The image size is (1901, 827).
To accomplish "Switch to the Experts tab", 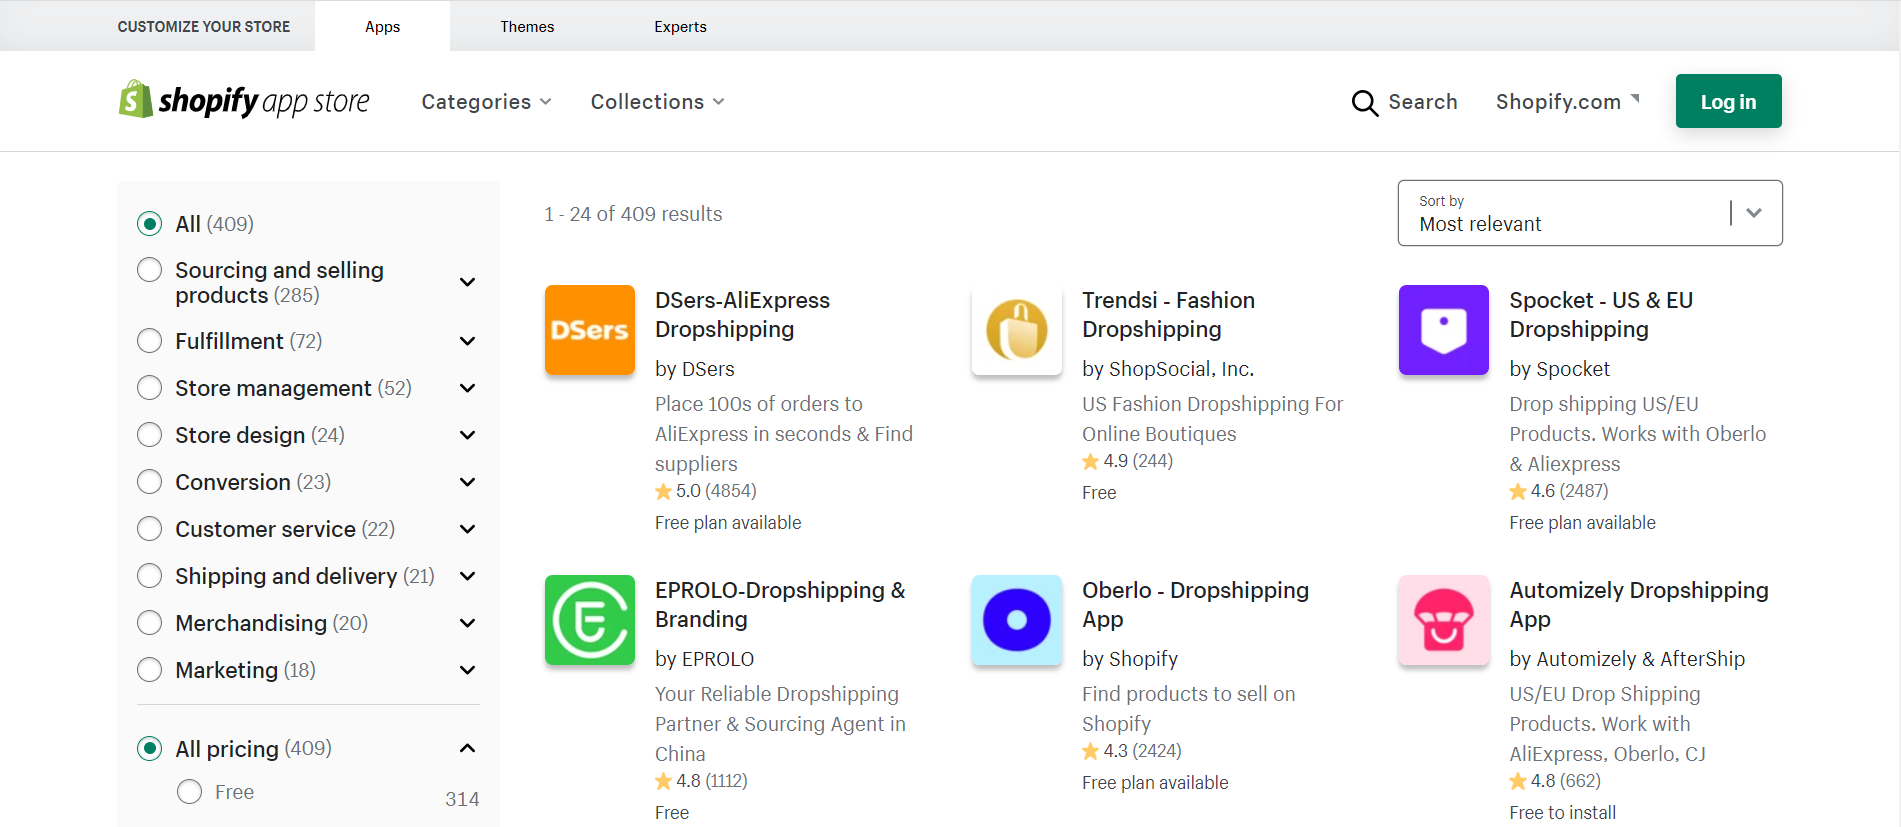I will (x=680, y=26).
